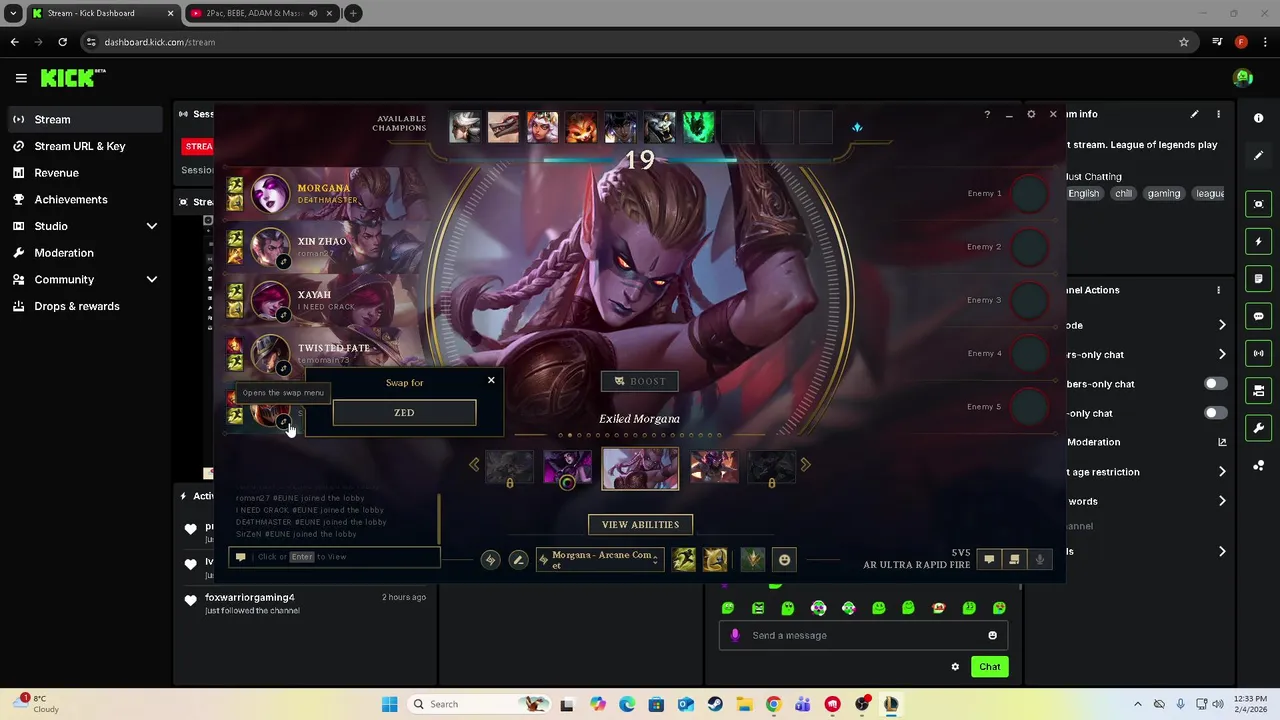Open the Kick hamburger menu
The image size is (1280, 720).
21,78
